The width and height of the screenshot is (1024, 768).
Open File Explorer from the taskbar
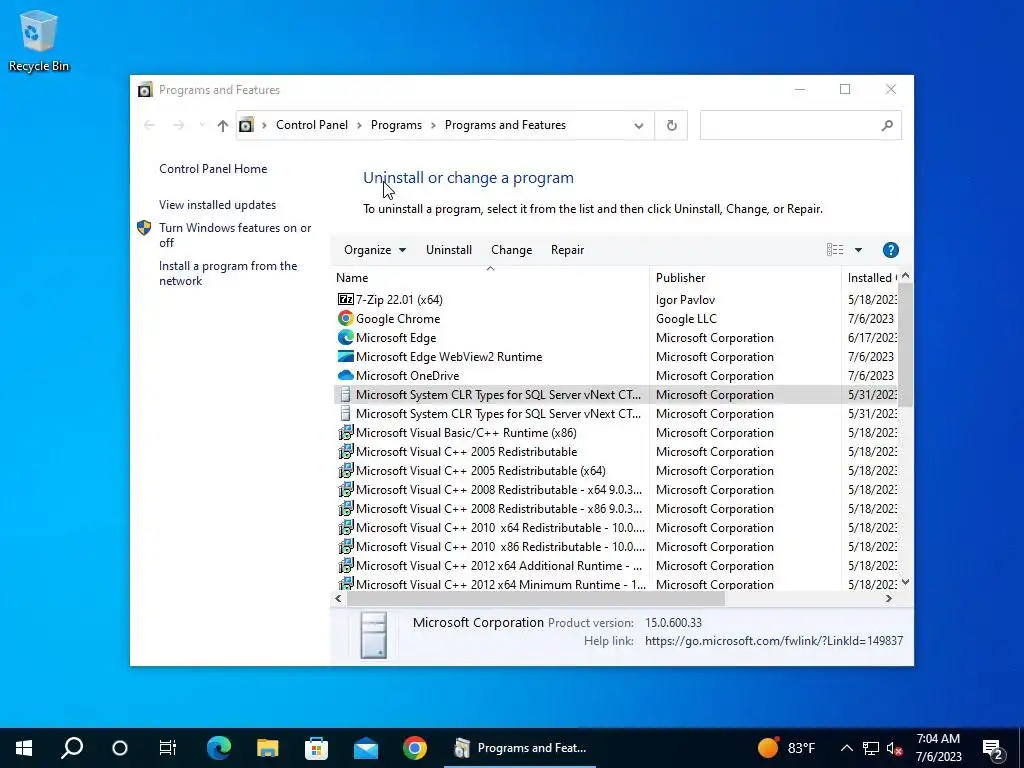point(267,748)
